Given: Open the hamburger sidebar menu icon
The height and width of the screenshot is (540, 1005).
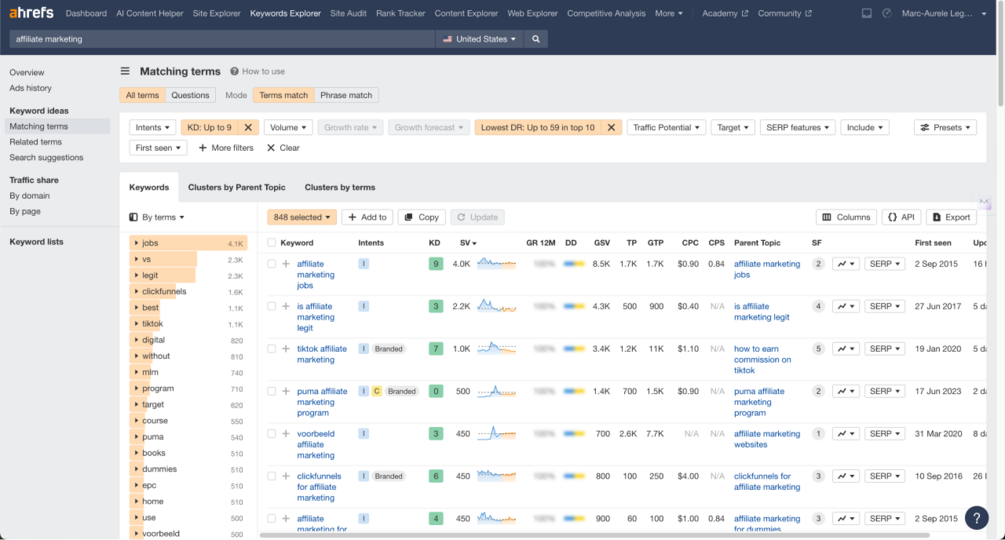Looking at the screenshot, I should (x=125, y=71).
